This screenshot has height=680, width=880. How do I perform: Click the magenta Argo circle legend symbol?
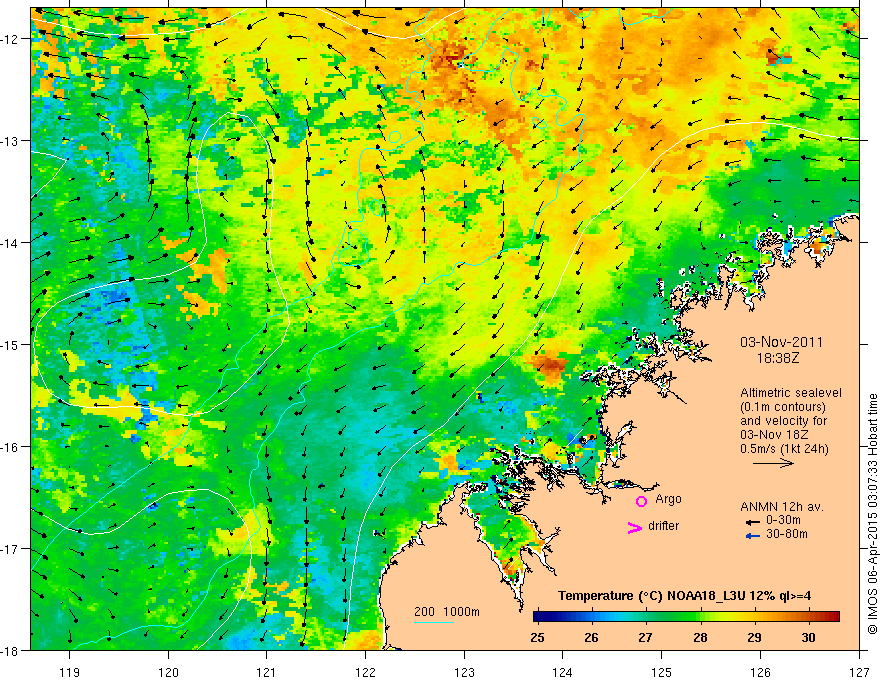(641, 501)
